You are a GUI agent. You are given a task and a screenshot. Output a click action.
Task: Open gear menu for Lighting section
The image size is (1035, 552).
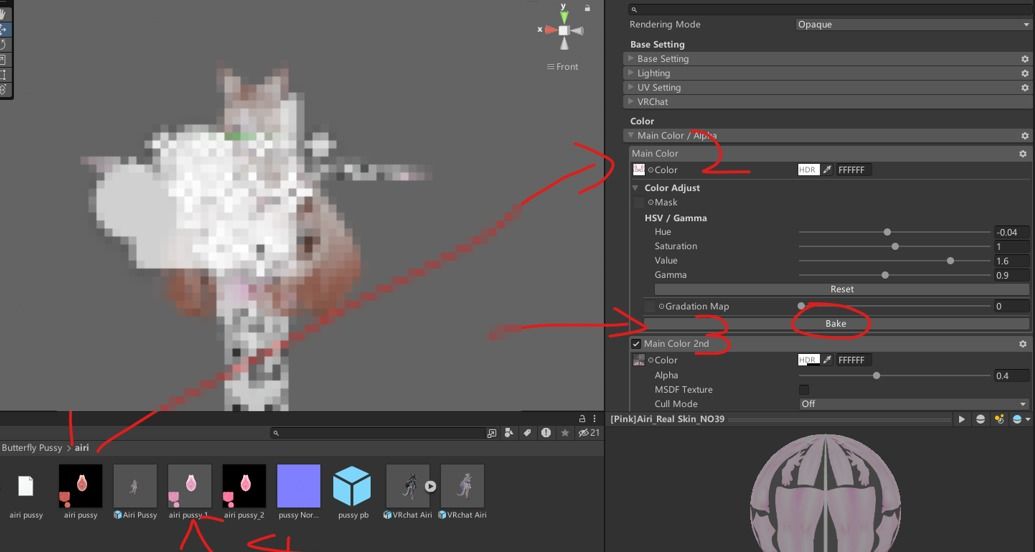1024,73
